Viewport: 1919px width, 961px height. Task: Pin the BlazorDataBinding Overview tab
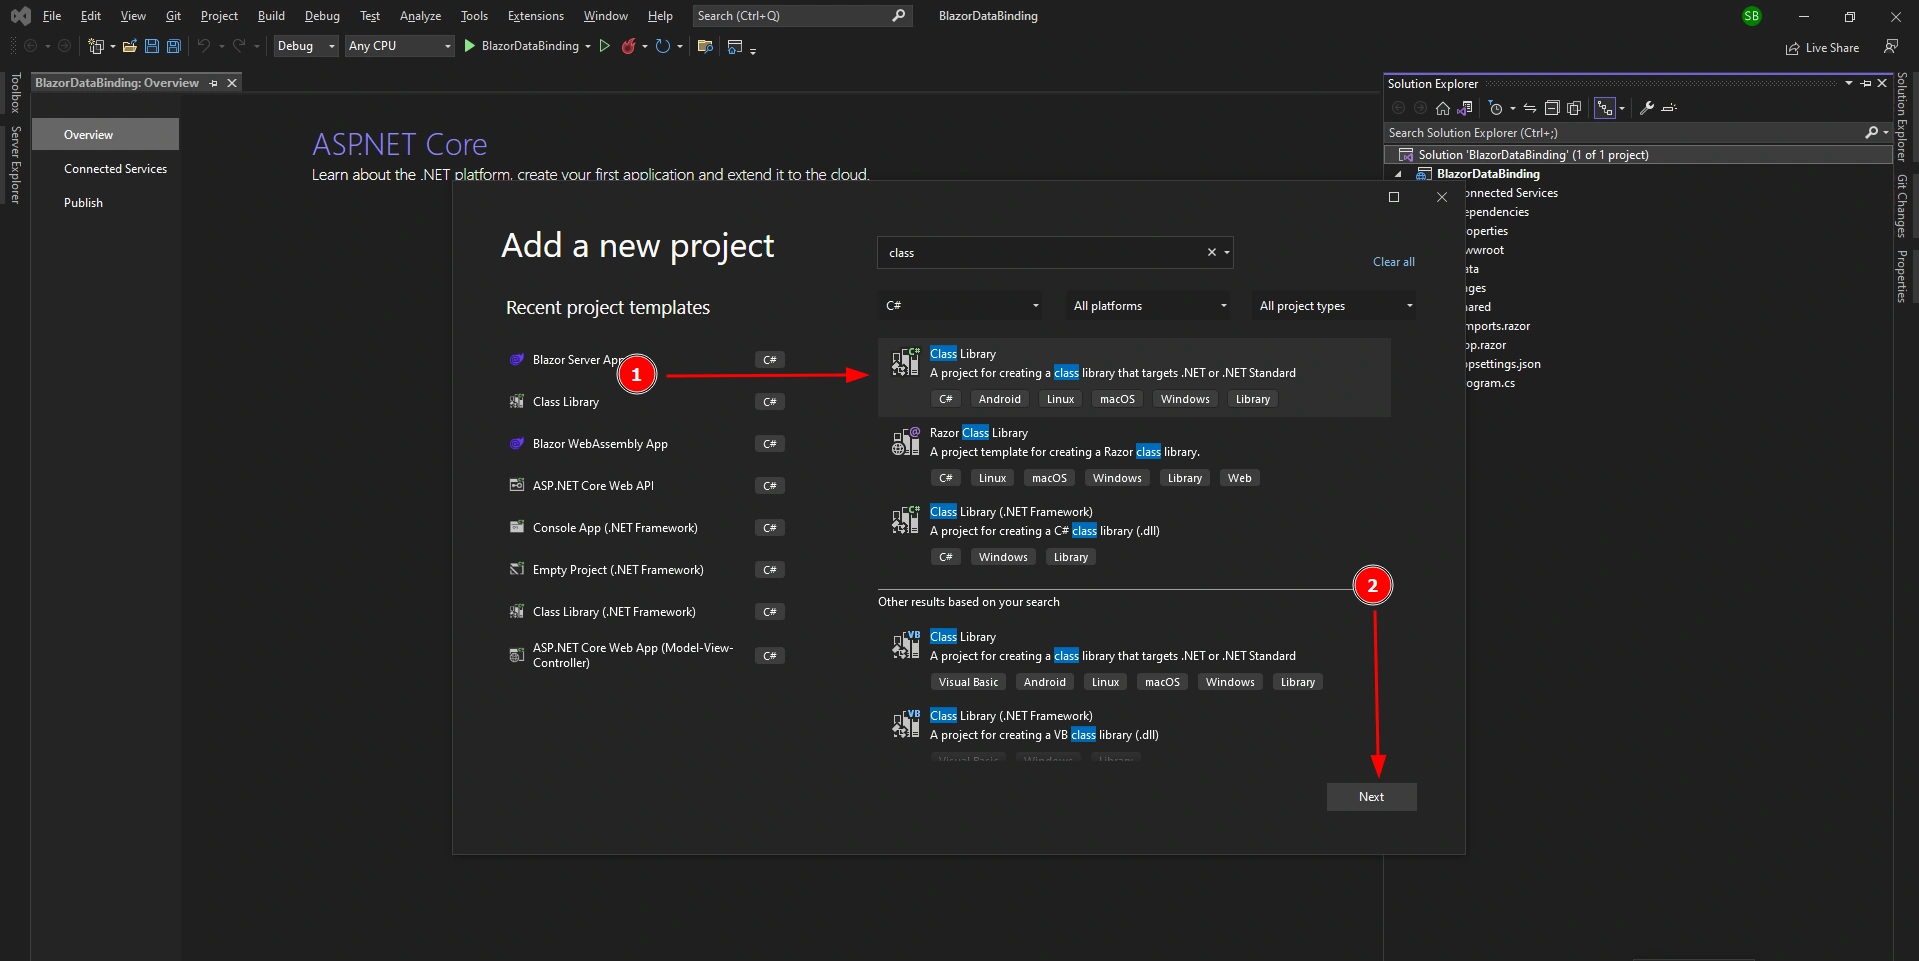[214, 83]
